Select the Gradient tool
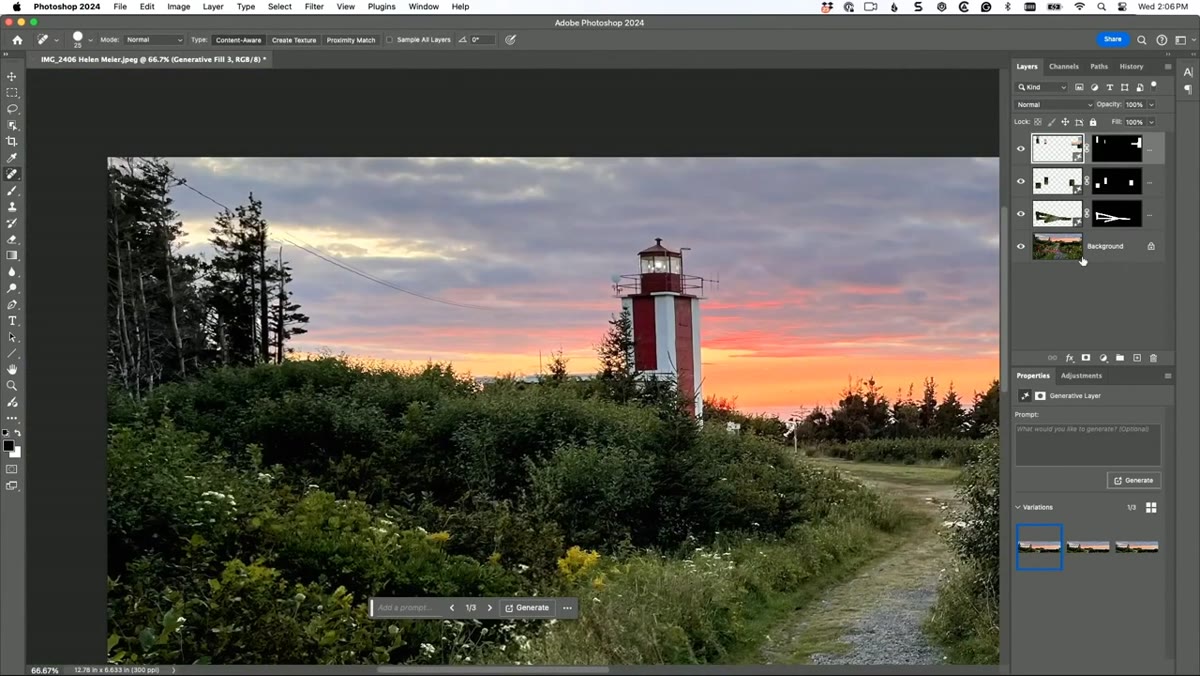The width and height of the screenshot is (1200, 676). 12,255
